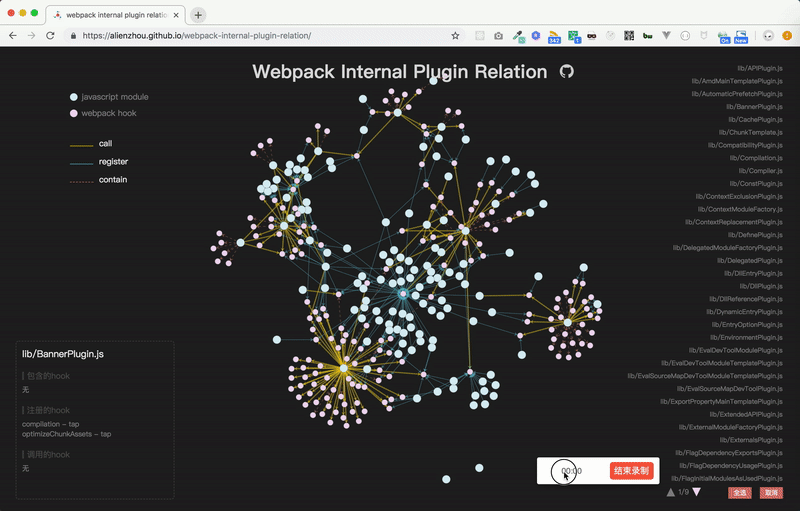Screen dimensions: 800x511
Task: Select the 'webpack internal plugin relation' browser tab
Action: tap(116, 15)
